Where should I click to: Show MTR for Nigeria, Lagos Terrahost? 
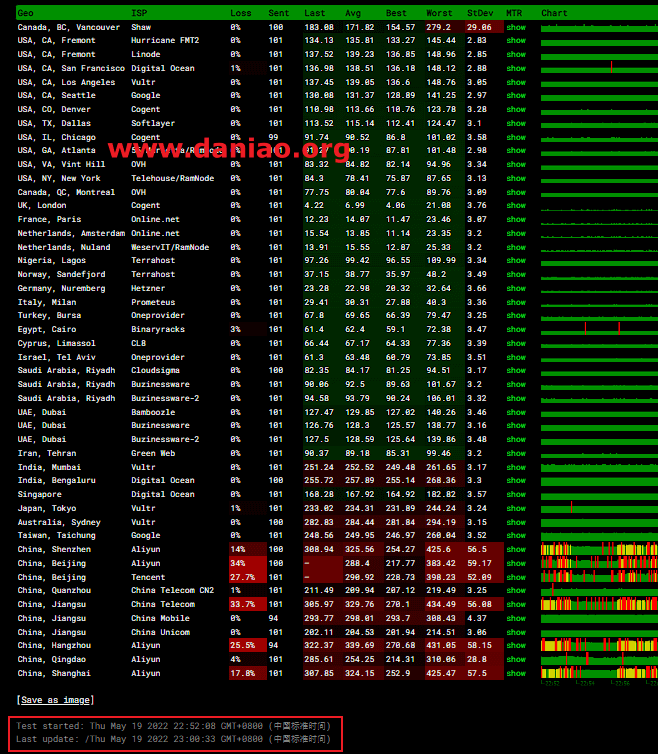point(516,260)
